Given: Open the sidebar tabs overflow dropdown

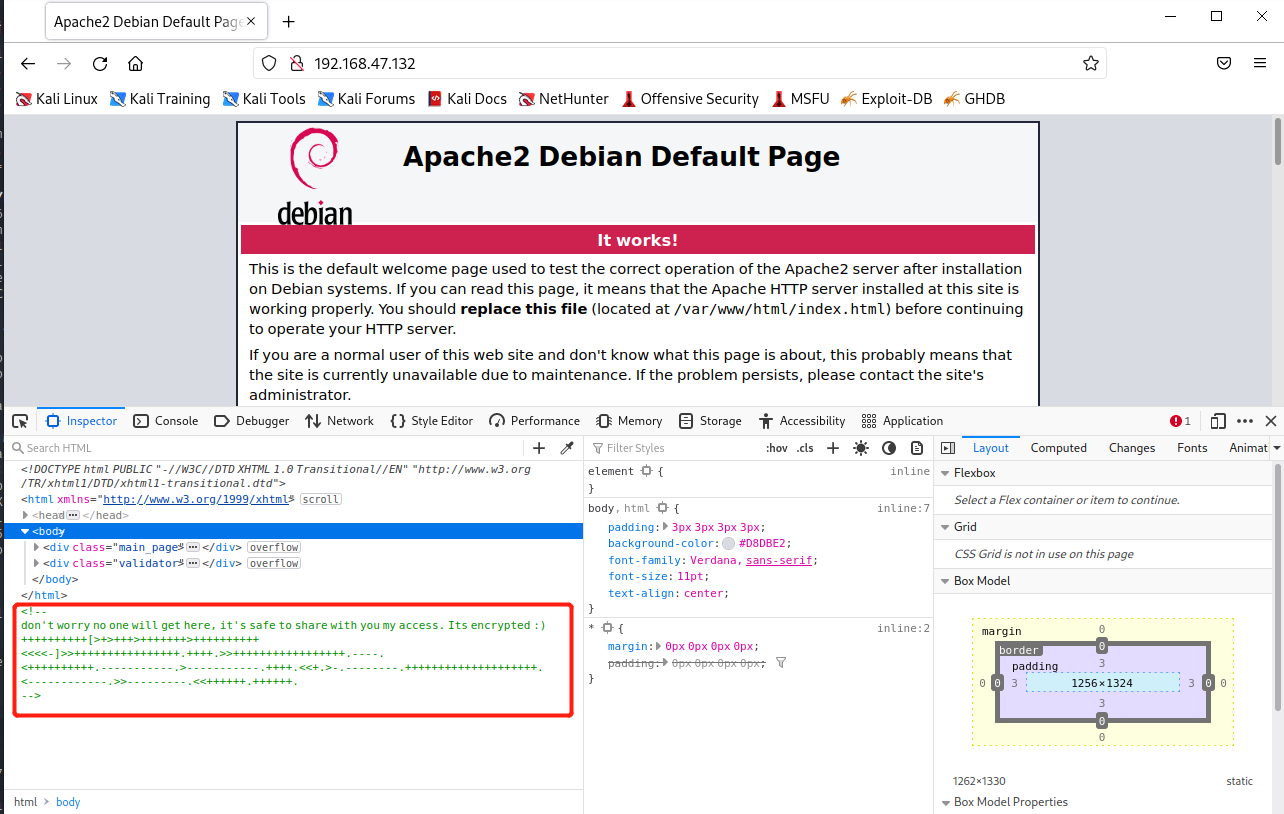Looking at the screenshot, I should pos(1277,448).
